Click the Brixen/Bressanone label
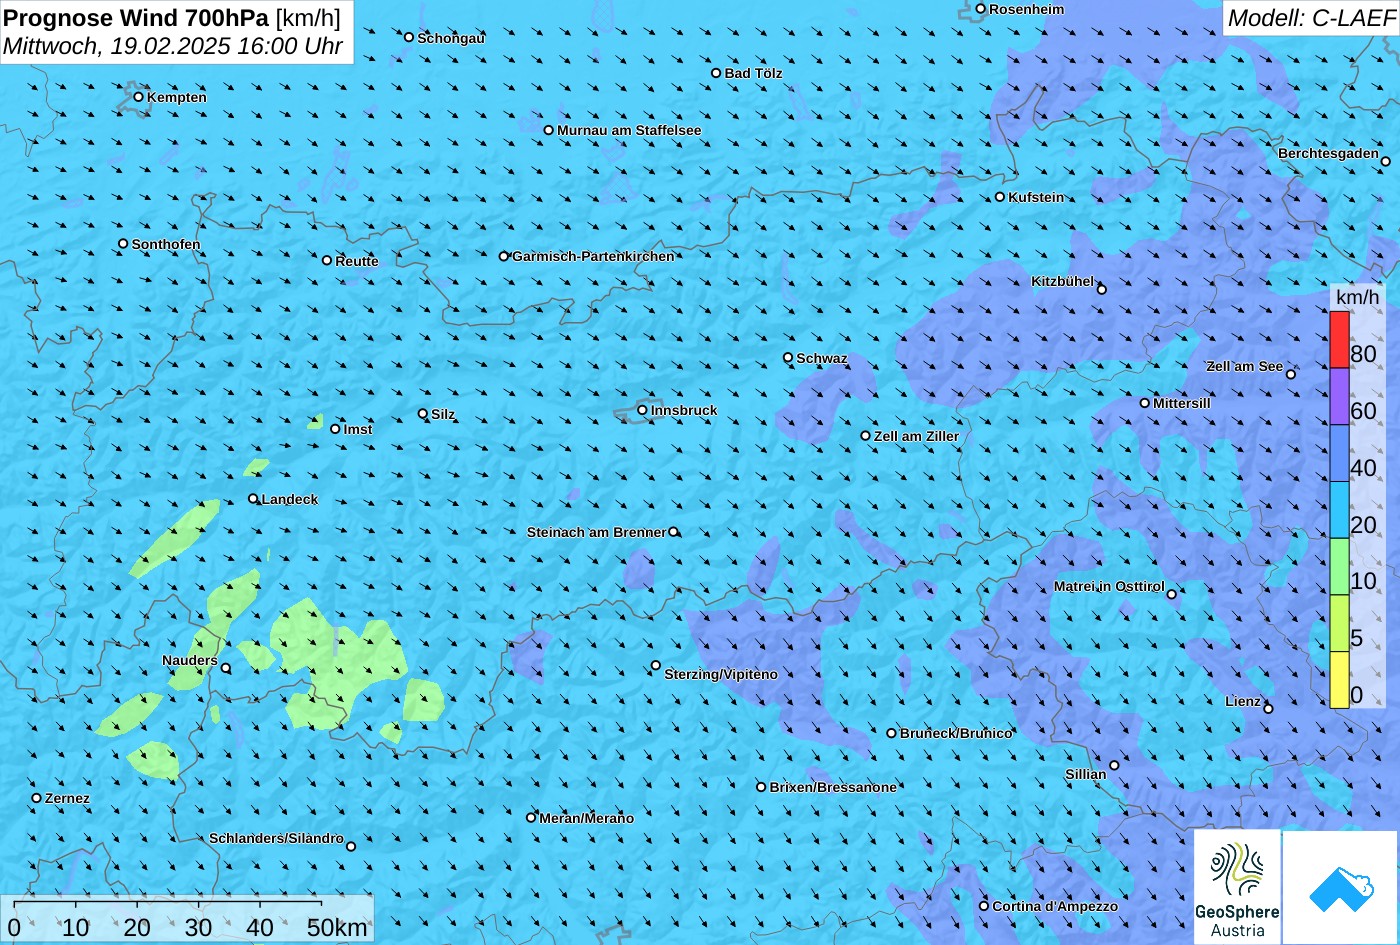This screenshot has height=945, width=1400. pyautogui.click(x=833, y=787)
